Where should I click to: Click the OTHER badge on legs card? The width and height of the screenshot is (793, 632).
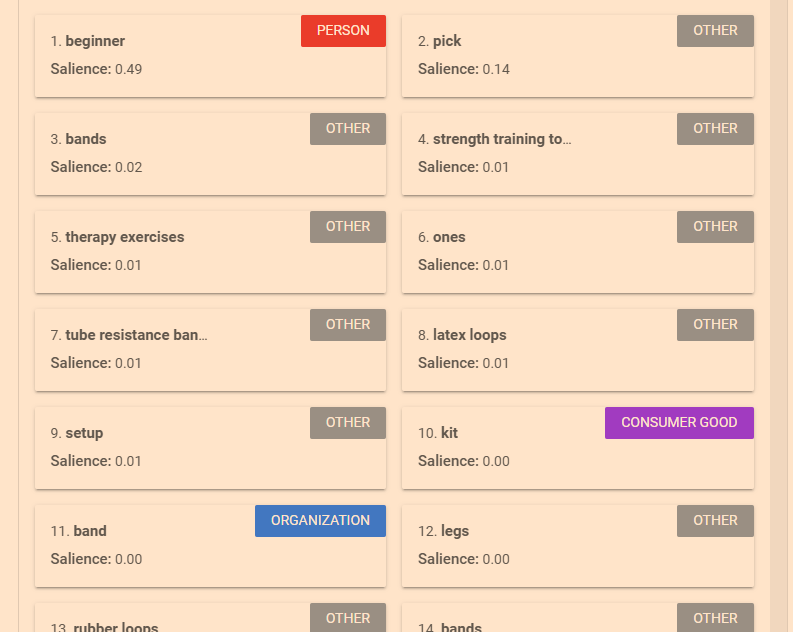point(715,521)
